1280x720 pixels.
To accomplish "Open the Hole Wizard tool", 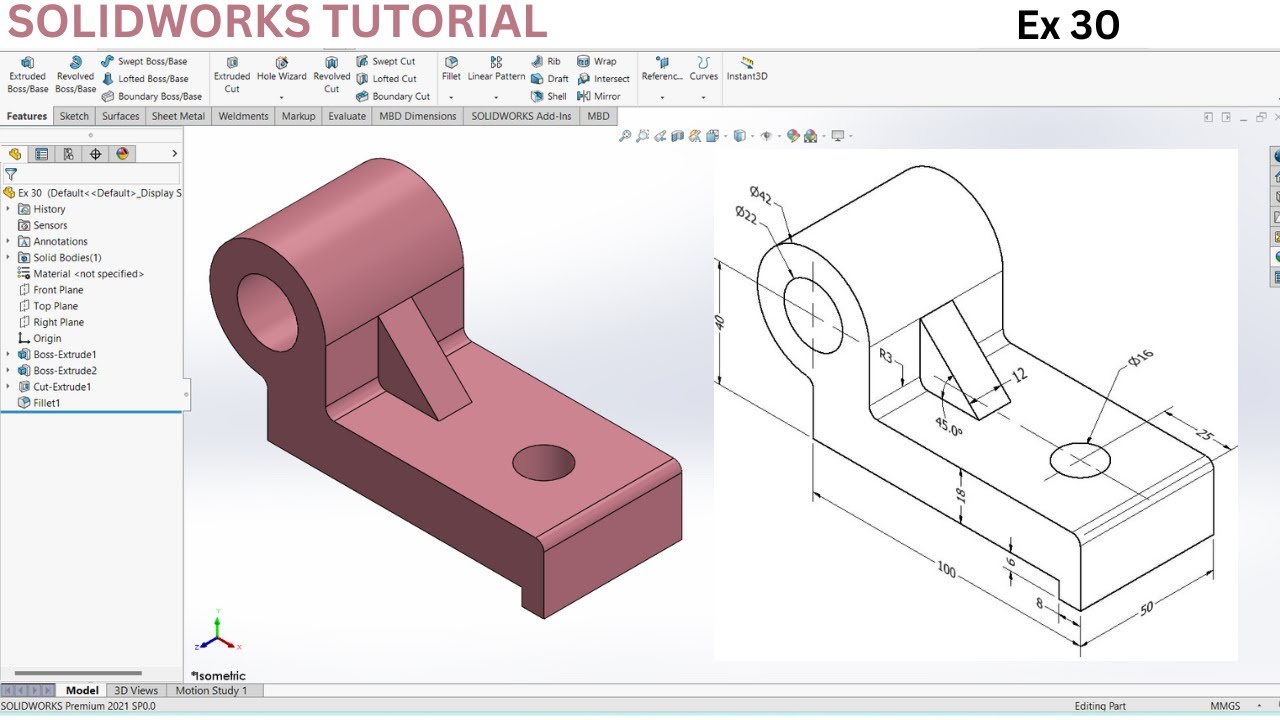I will pos(282,69).
